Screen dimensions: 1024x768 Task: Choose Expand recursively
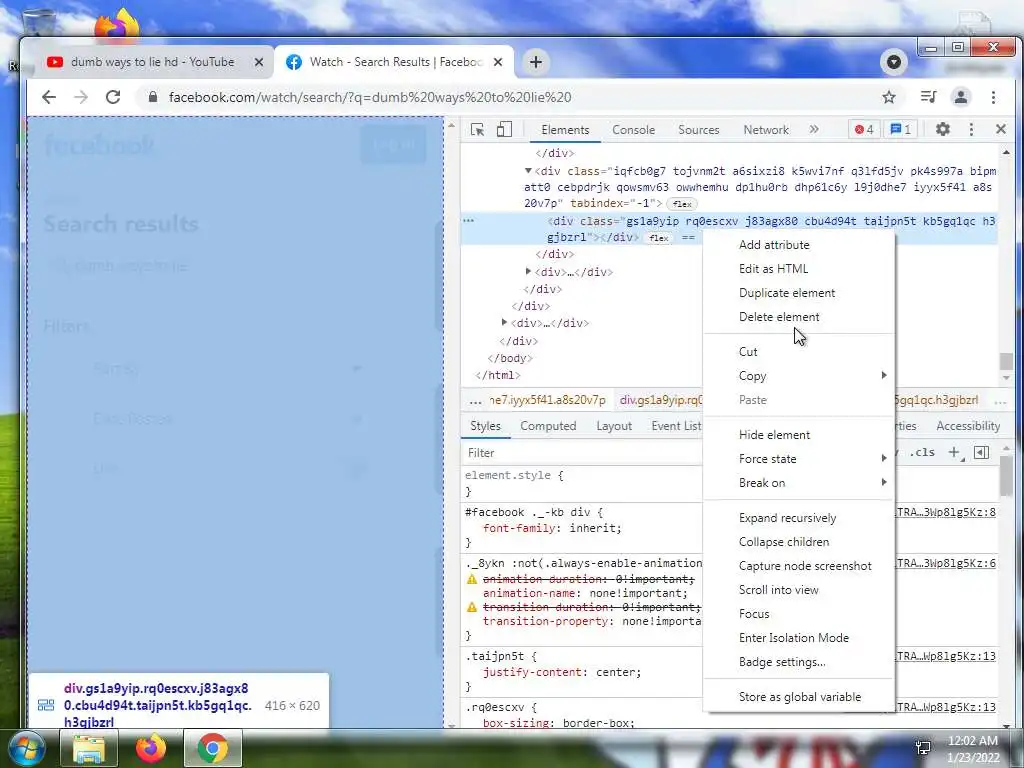point(798,518)
